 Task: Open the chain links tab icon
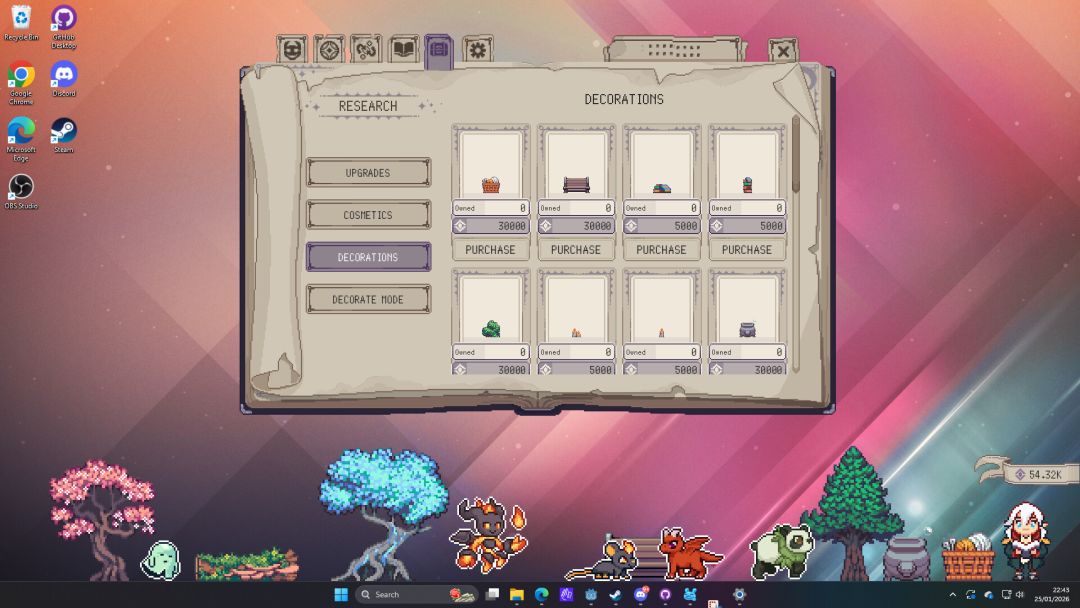(x=366, y=49)
